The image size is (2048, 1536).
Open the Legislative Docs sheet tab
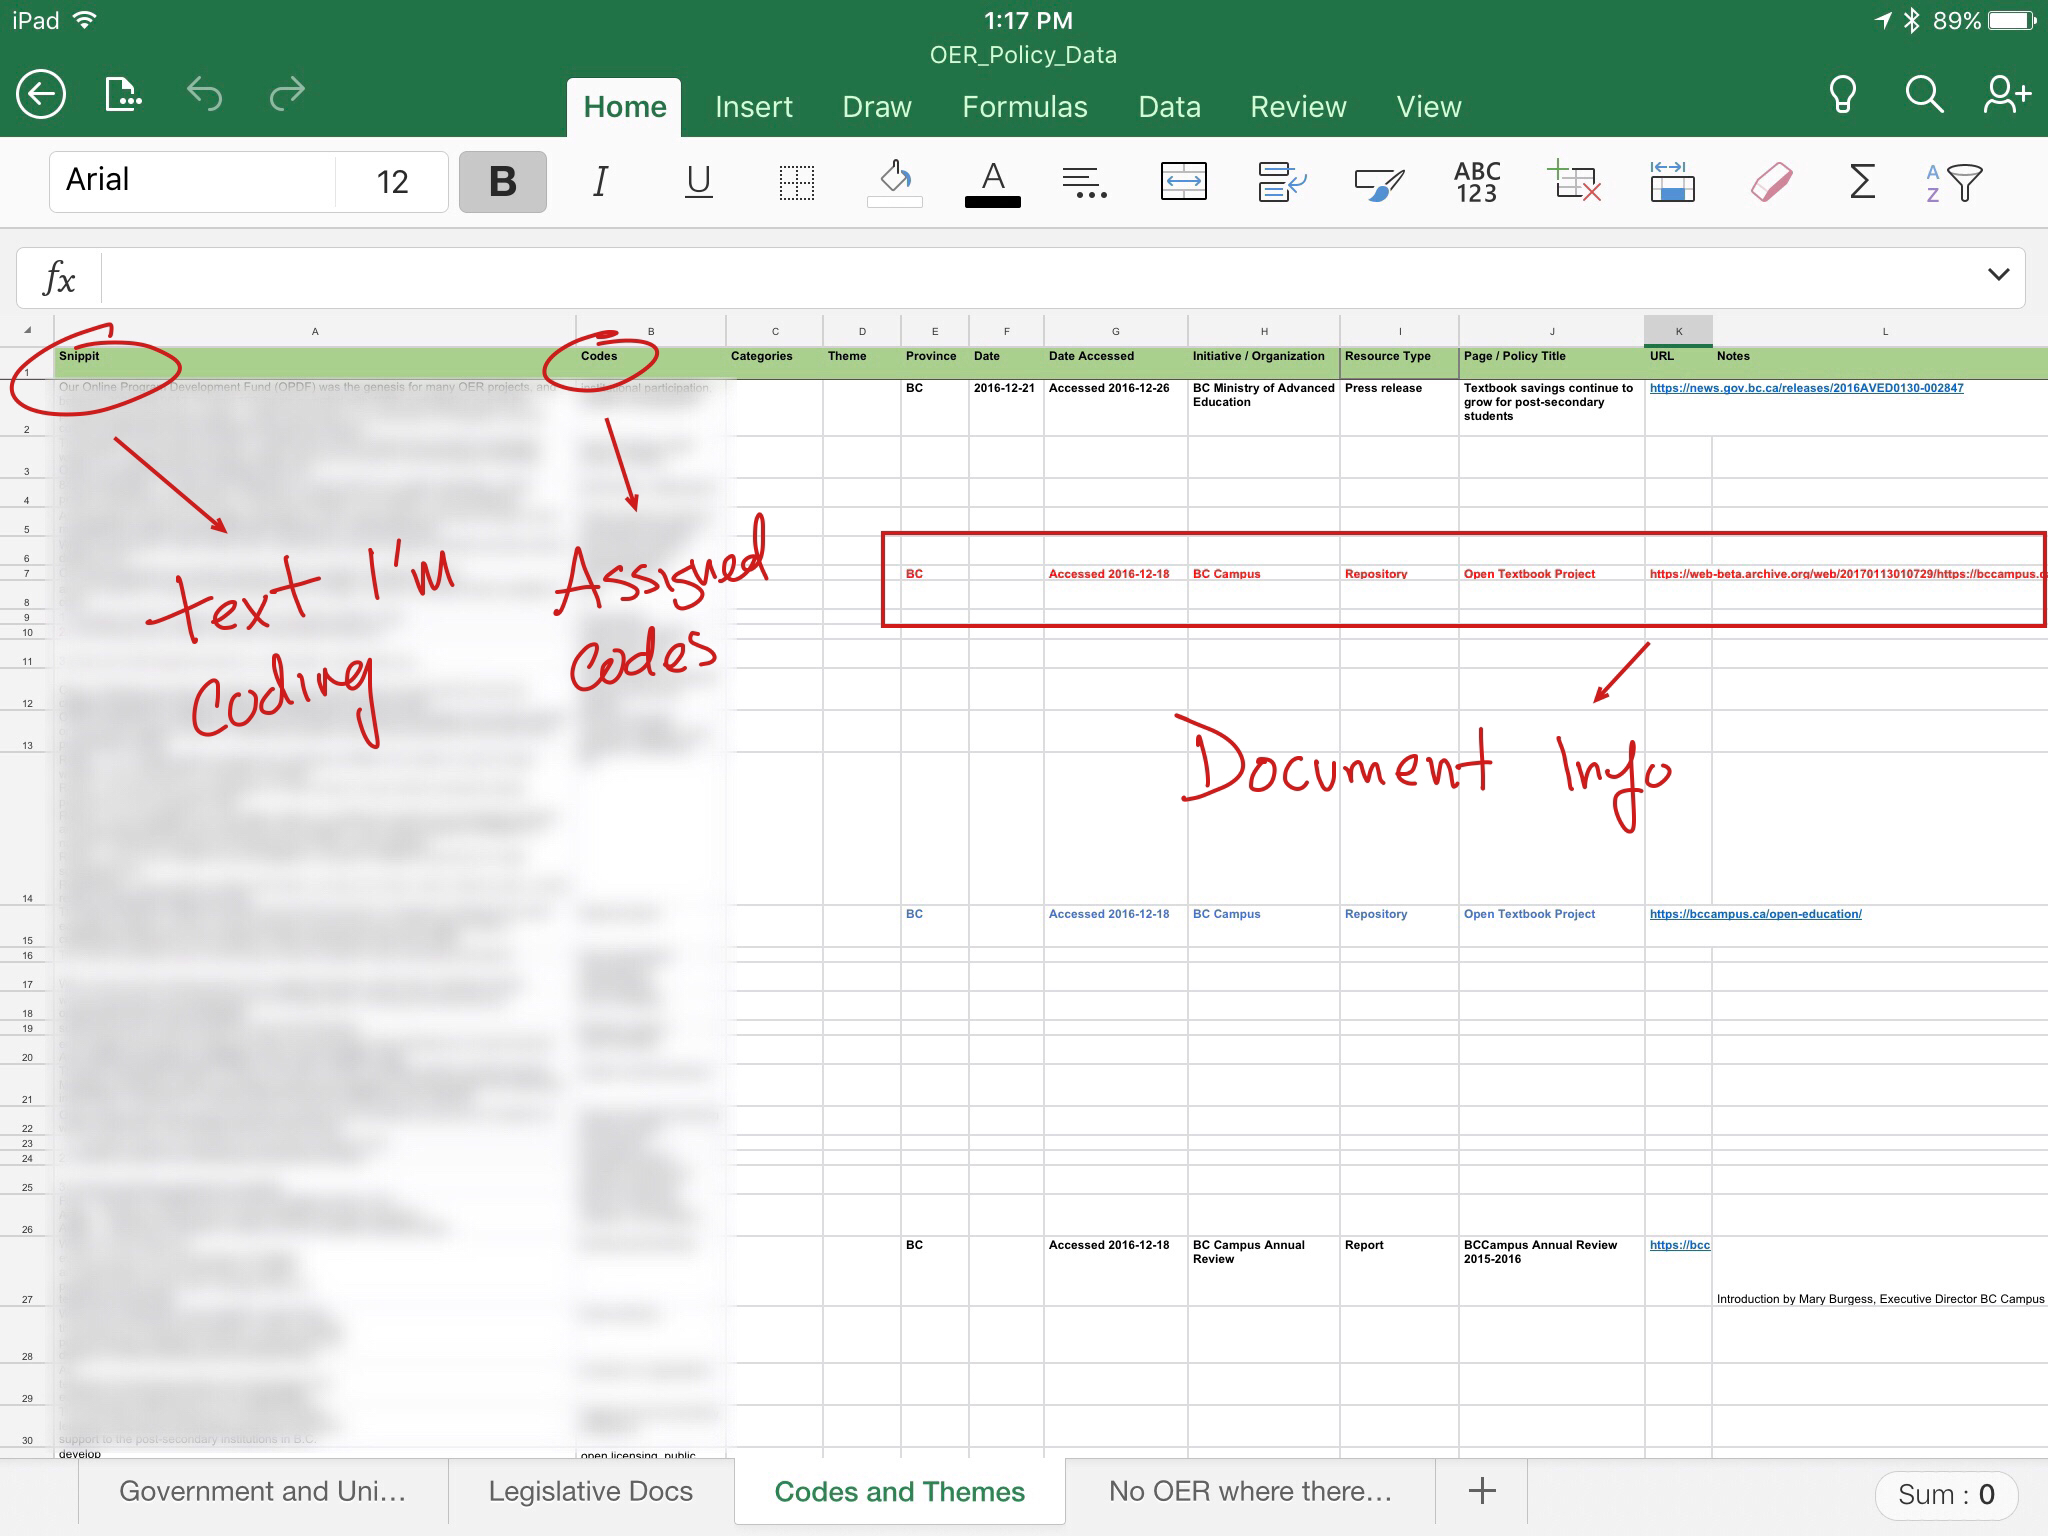coord(590,1491)
